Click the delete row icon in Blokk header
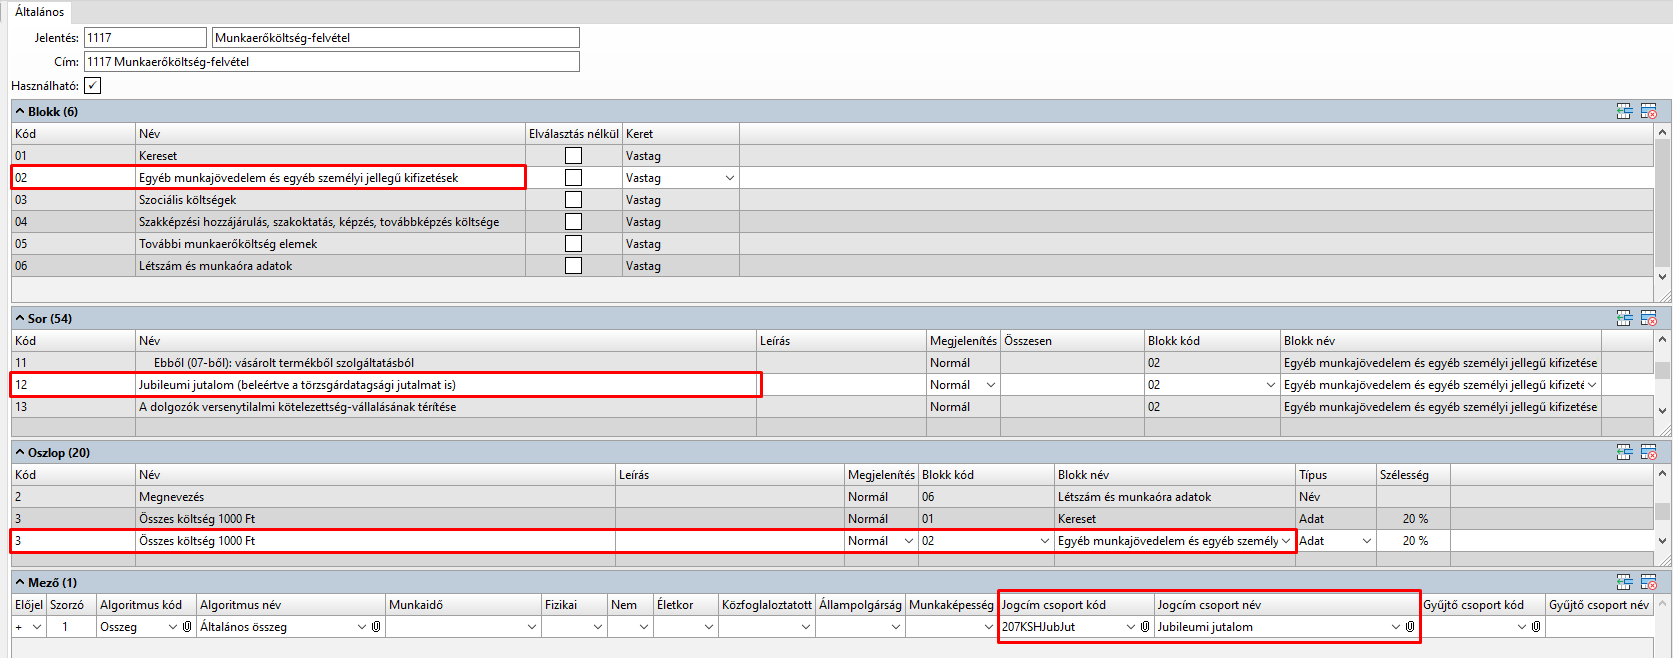The image size is (1673, 658). click(1649, 111)
